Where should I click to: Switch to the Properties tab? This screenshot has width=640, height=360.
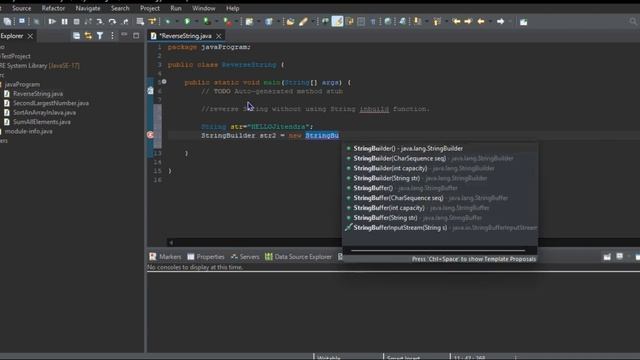tap(206, 257)
